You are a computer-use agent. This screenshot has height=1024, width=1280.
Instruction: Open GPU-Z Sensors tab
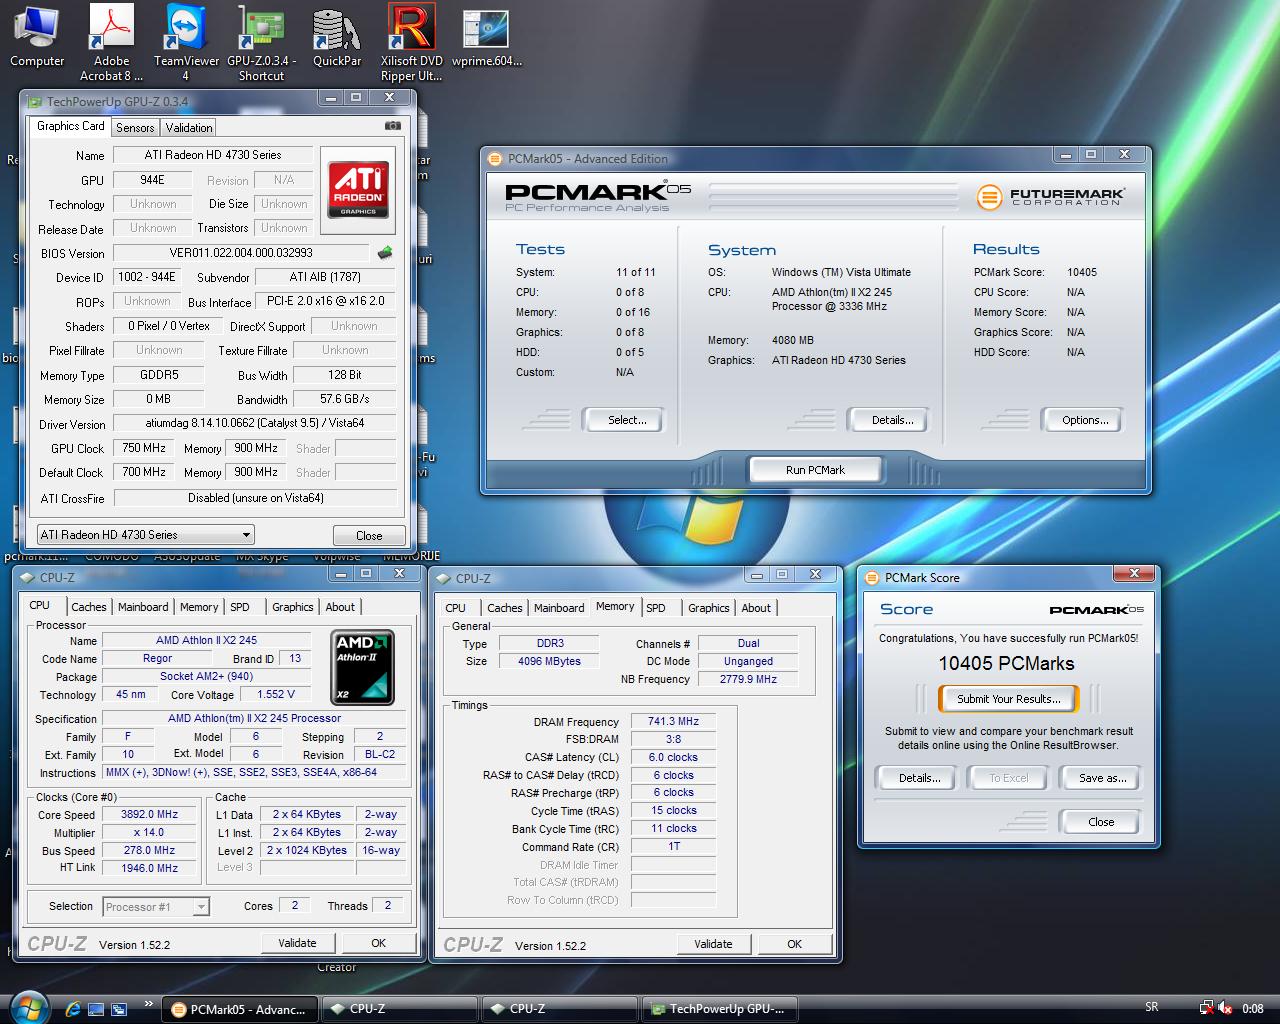135,128
